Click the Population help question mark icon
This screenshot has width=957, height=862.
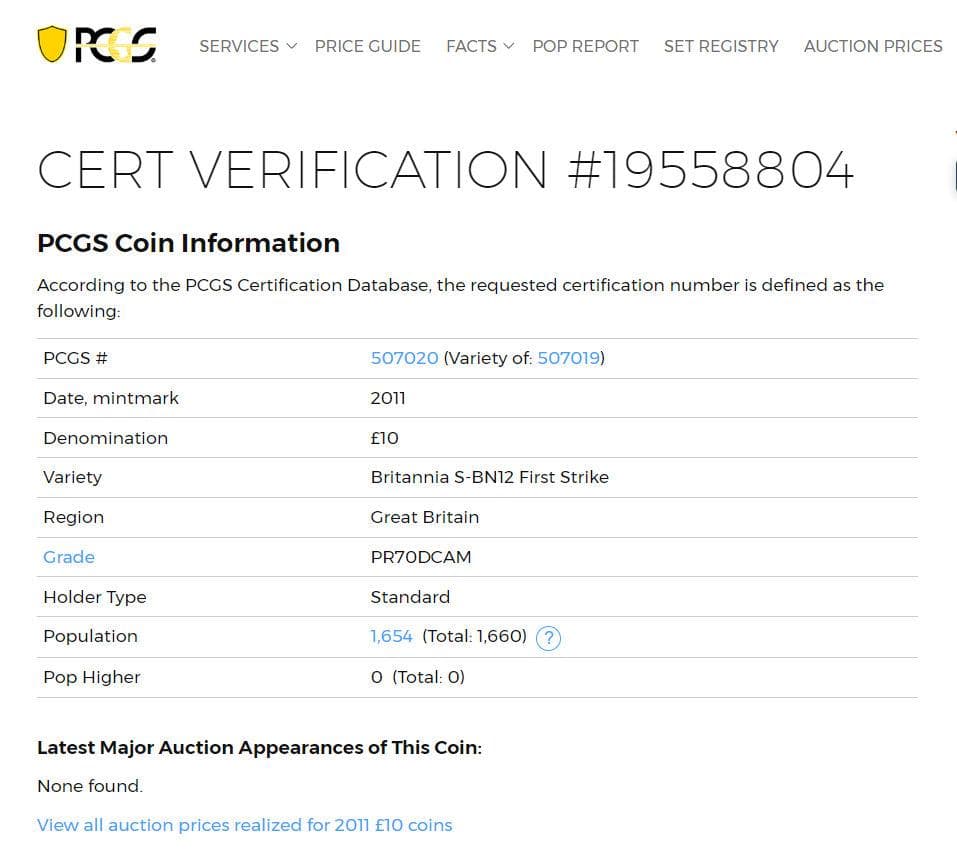coord(548,638)
